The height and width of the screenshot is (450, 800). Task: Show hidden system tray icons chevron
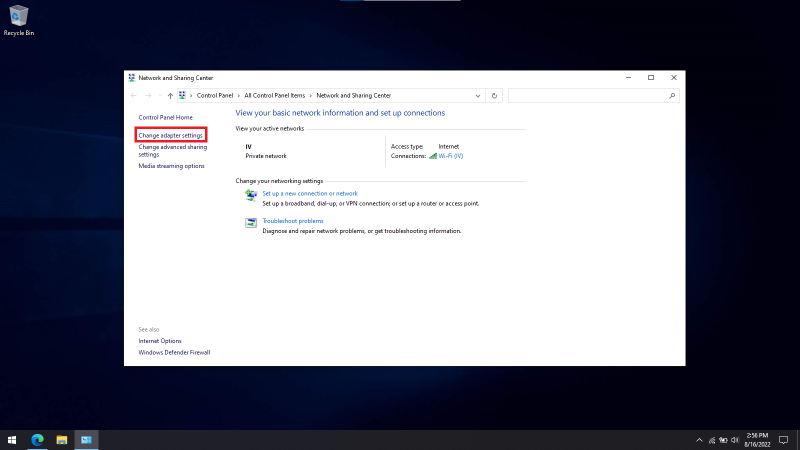click(x=699, y=439)
